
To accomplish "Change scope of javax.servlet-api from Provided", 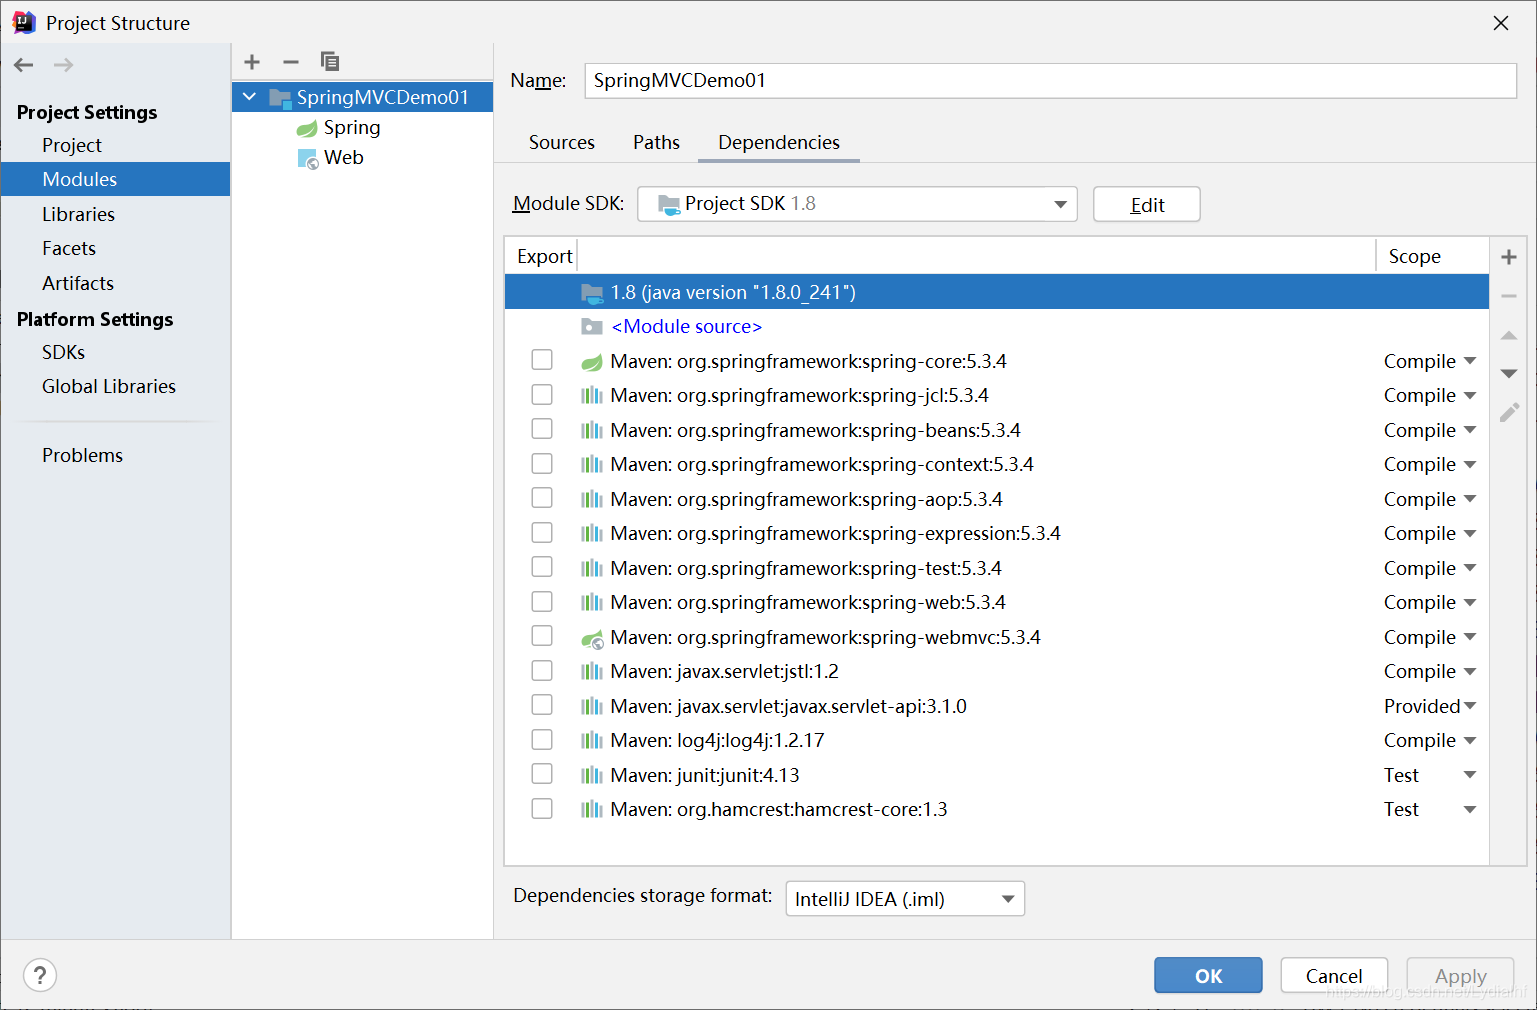I will (1430, 707).
